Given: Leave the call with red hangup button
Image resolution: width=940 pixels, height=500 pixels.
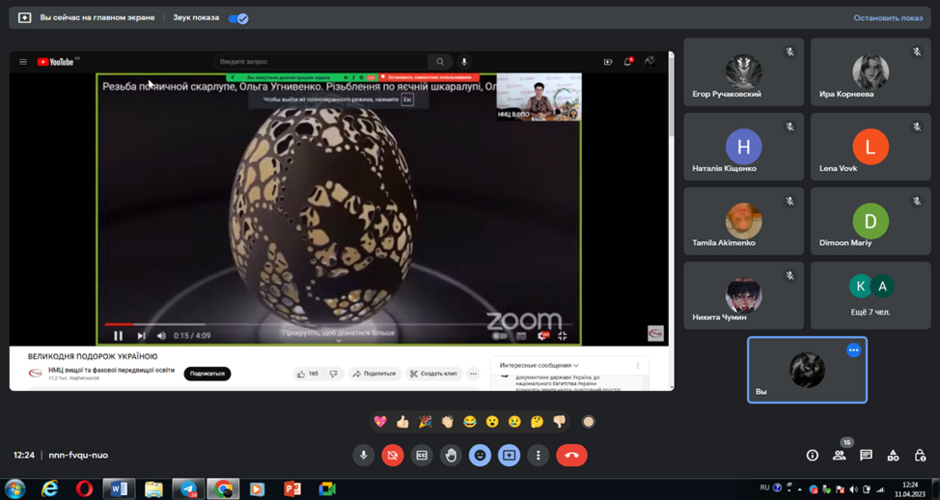Looking at the screenshot, I should click(572, 455).
